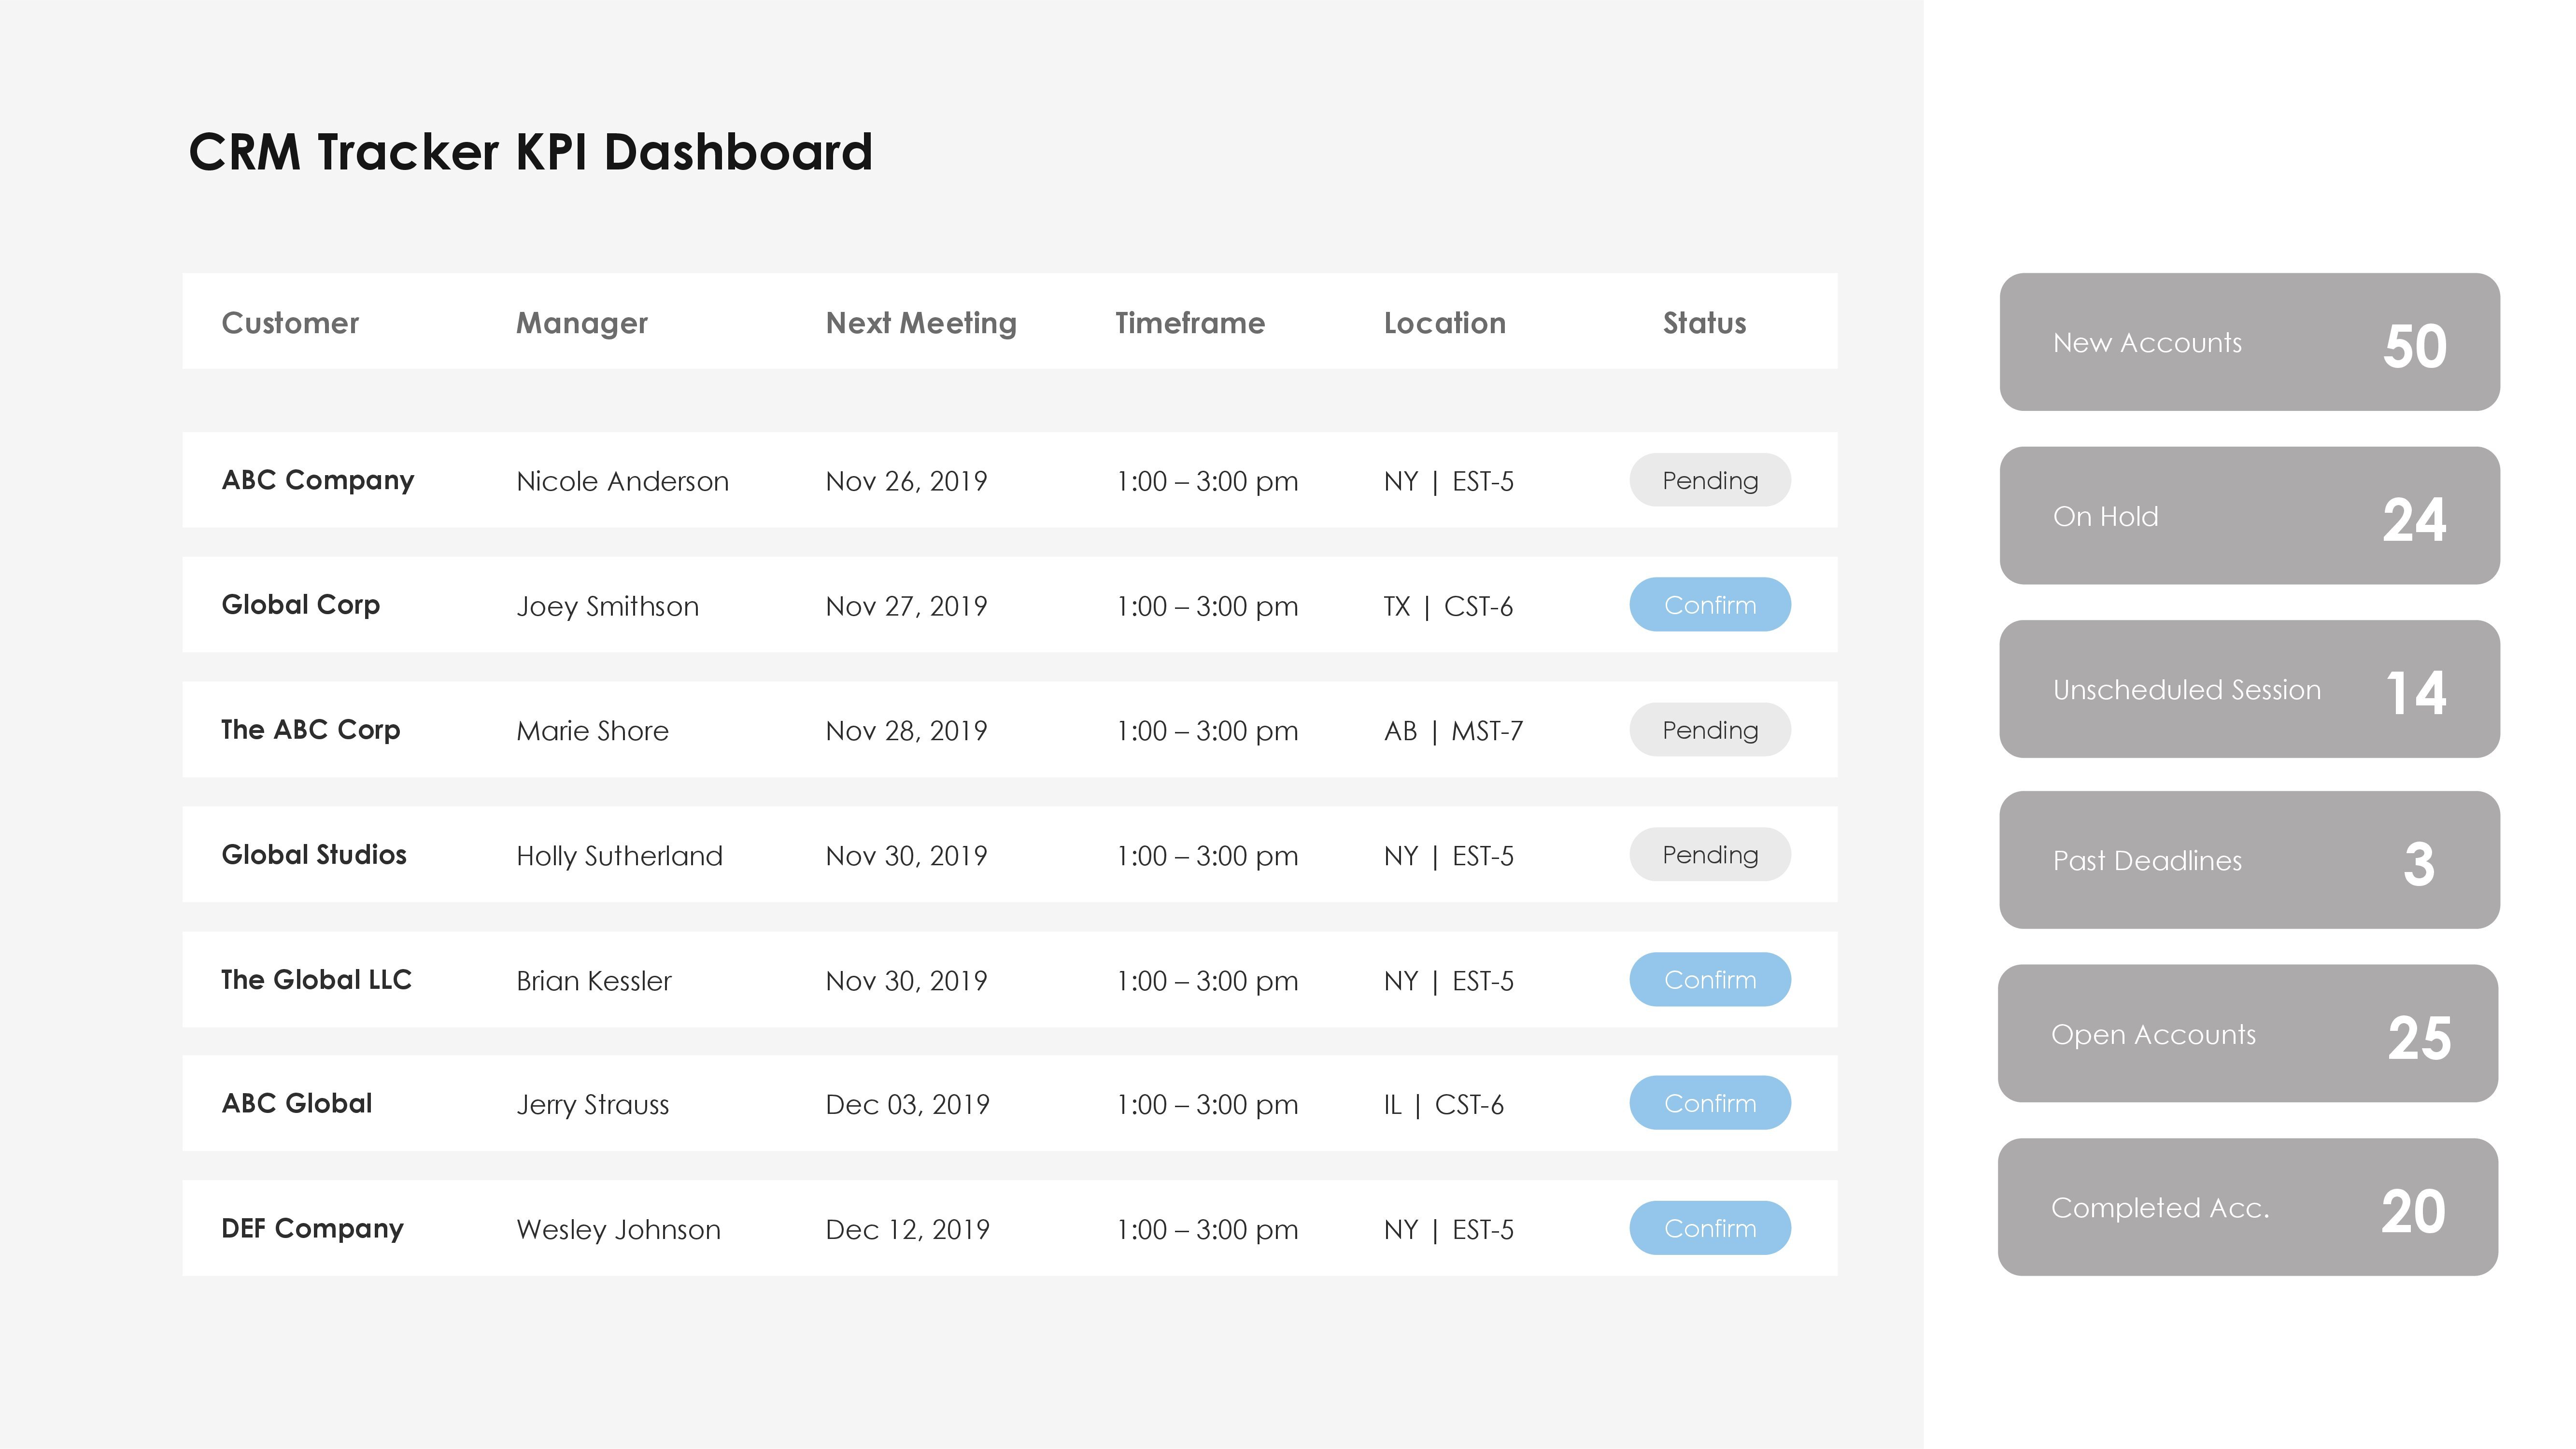Select The Global LLC customer name

coord(316,979)
